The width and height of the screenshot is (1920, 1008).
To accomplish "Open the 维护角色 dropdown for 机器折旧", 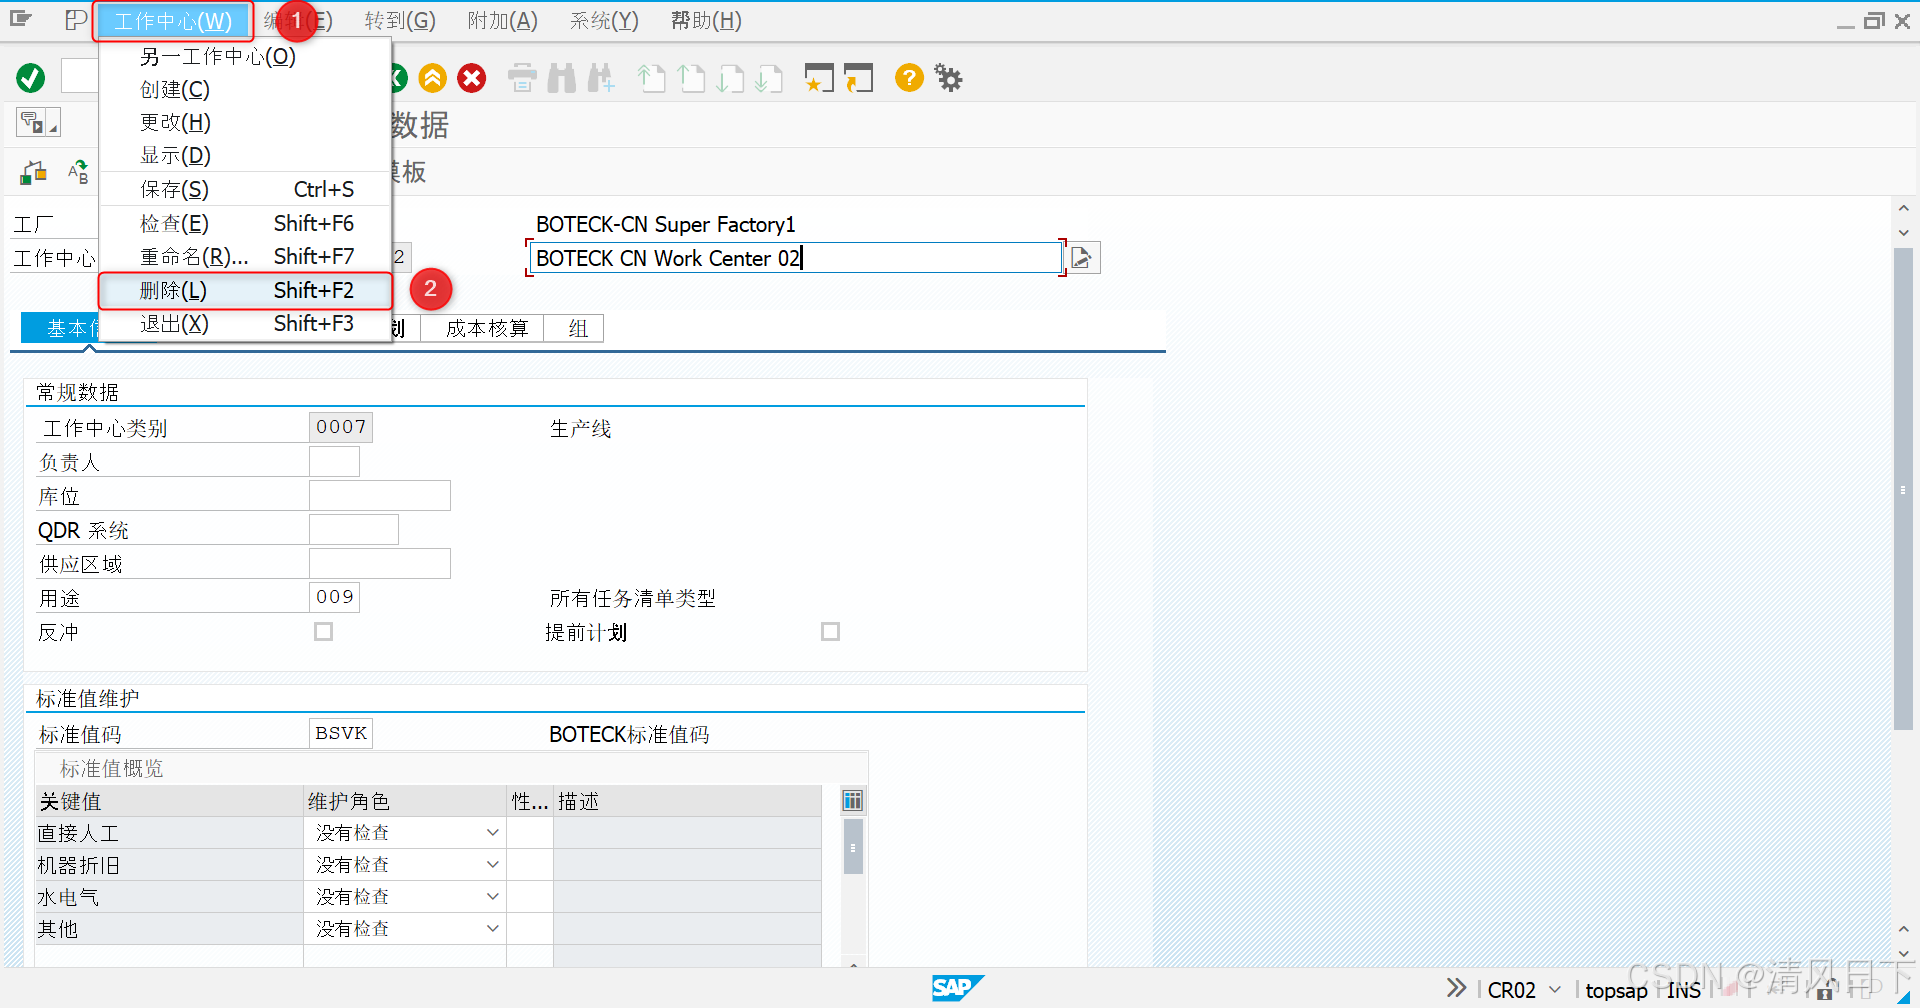I will 492,864.
